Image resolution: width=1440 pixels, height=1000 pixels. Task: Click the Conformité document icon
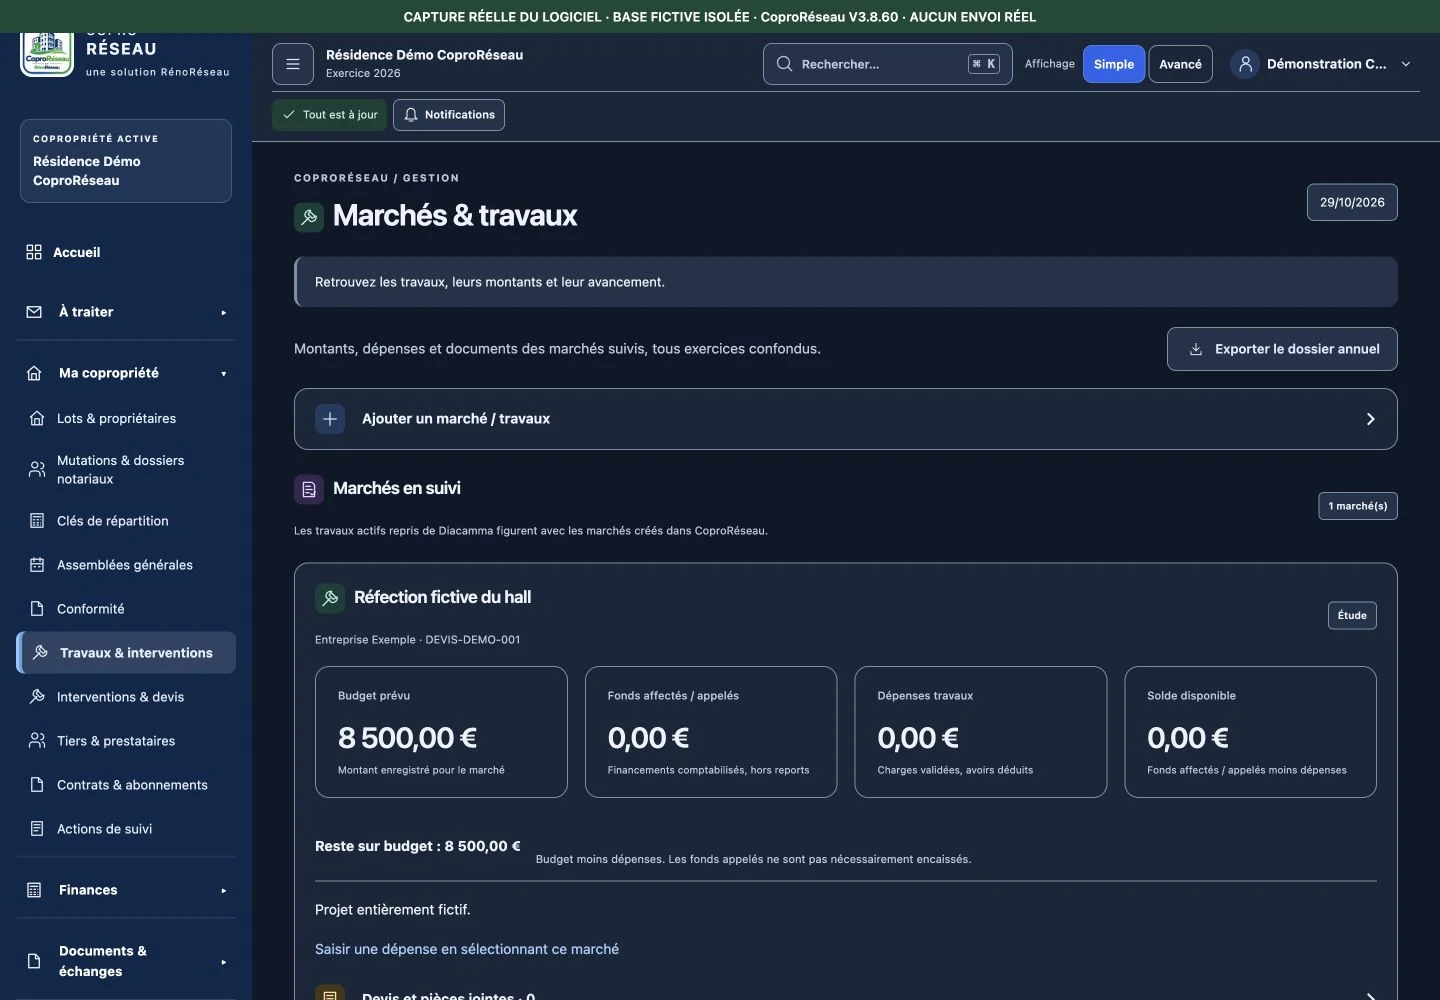tap(37, 609)
